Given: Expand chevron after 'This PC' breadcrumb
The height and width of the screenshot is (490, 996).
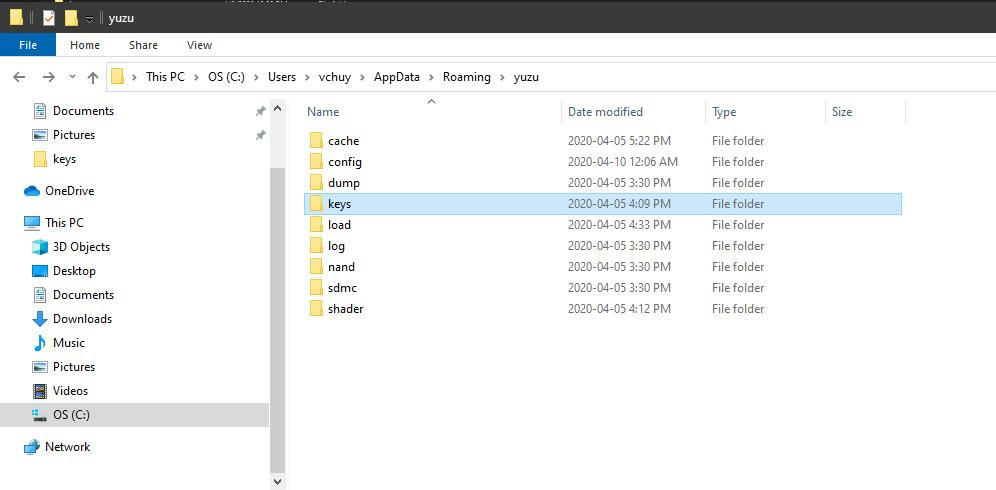Looking at the screenshot, I should [x=196, y=77].
